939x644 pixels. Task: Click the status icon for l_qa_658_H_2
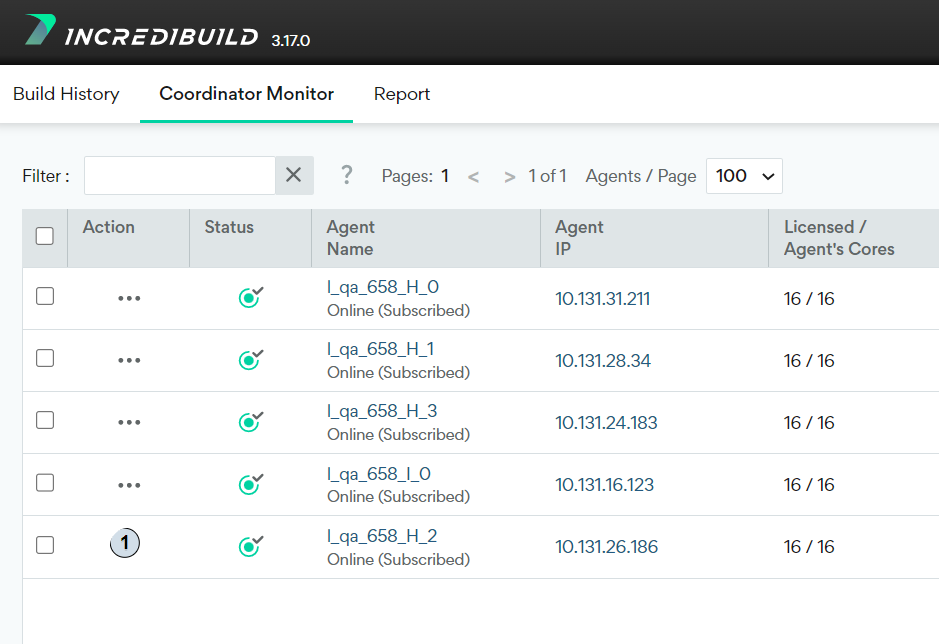pos(250,546)
